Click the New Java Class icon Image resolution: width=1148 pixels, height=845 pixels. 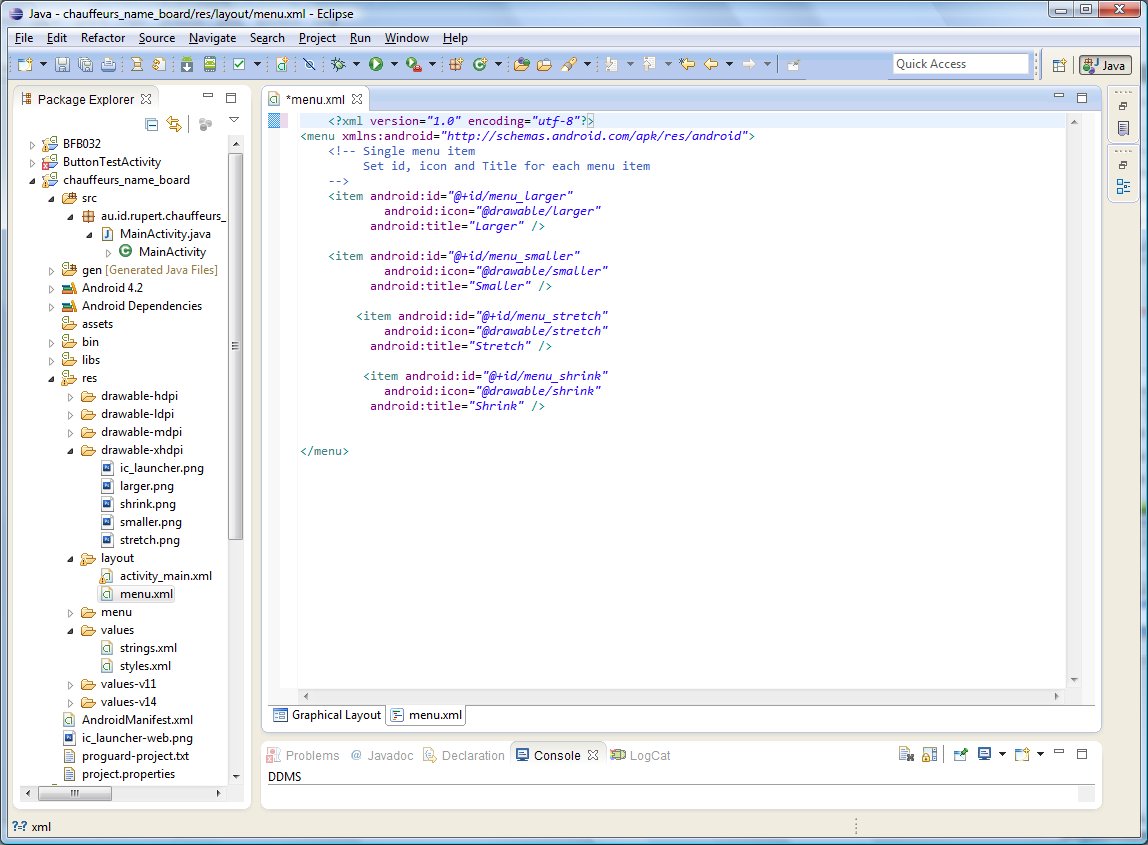[480, 64]
